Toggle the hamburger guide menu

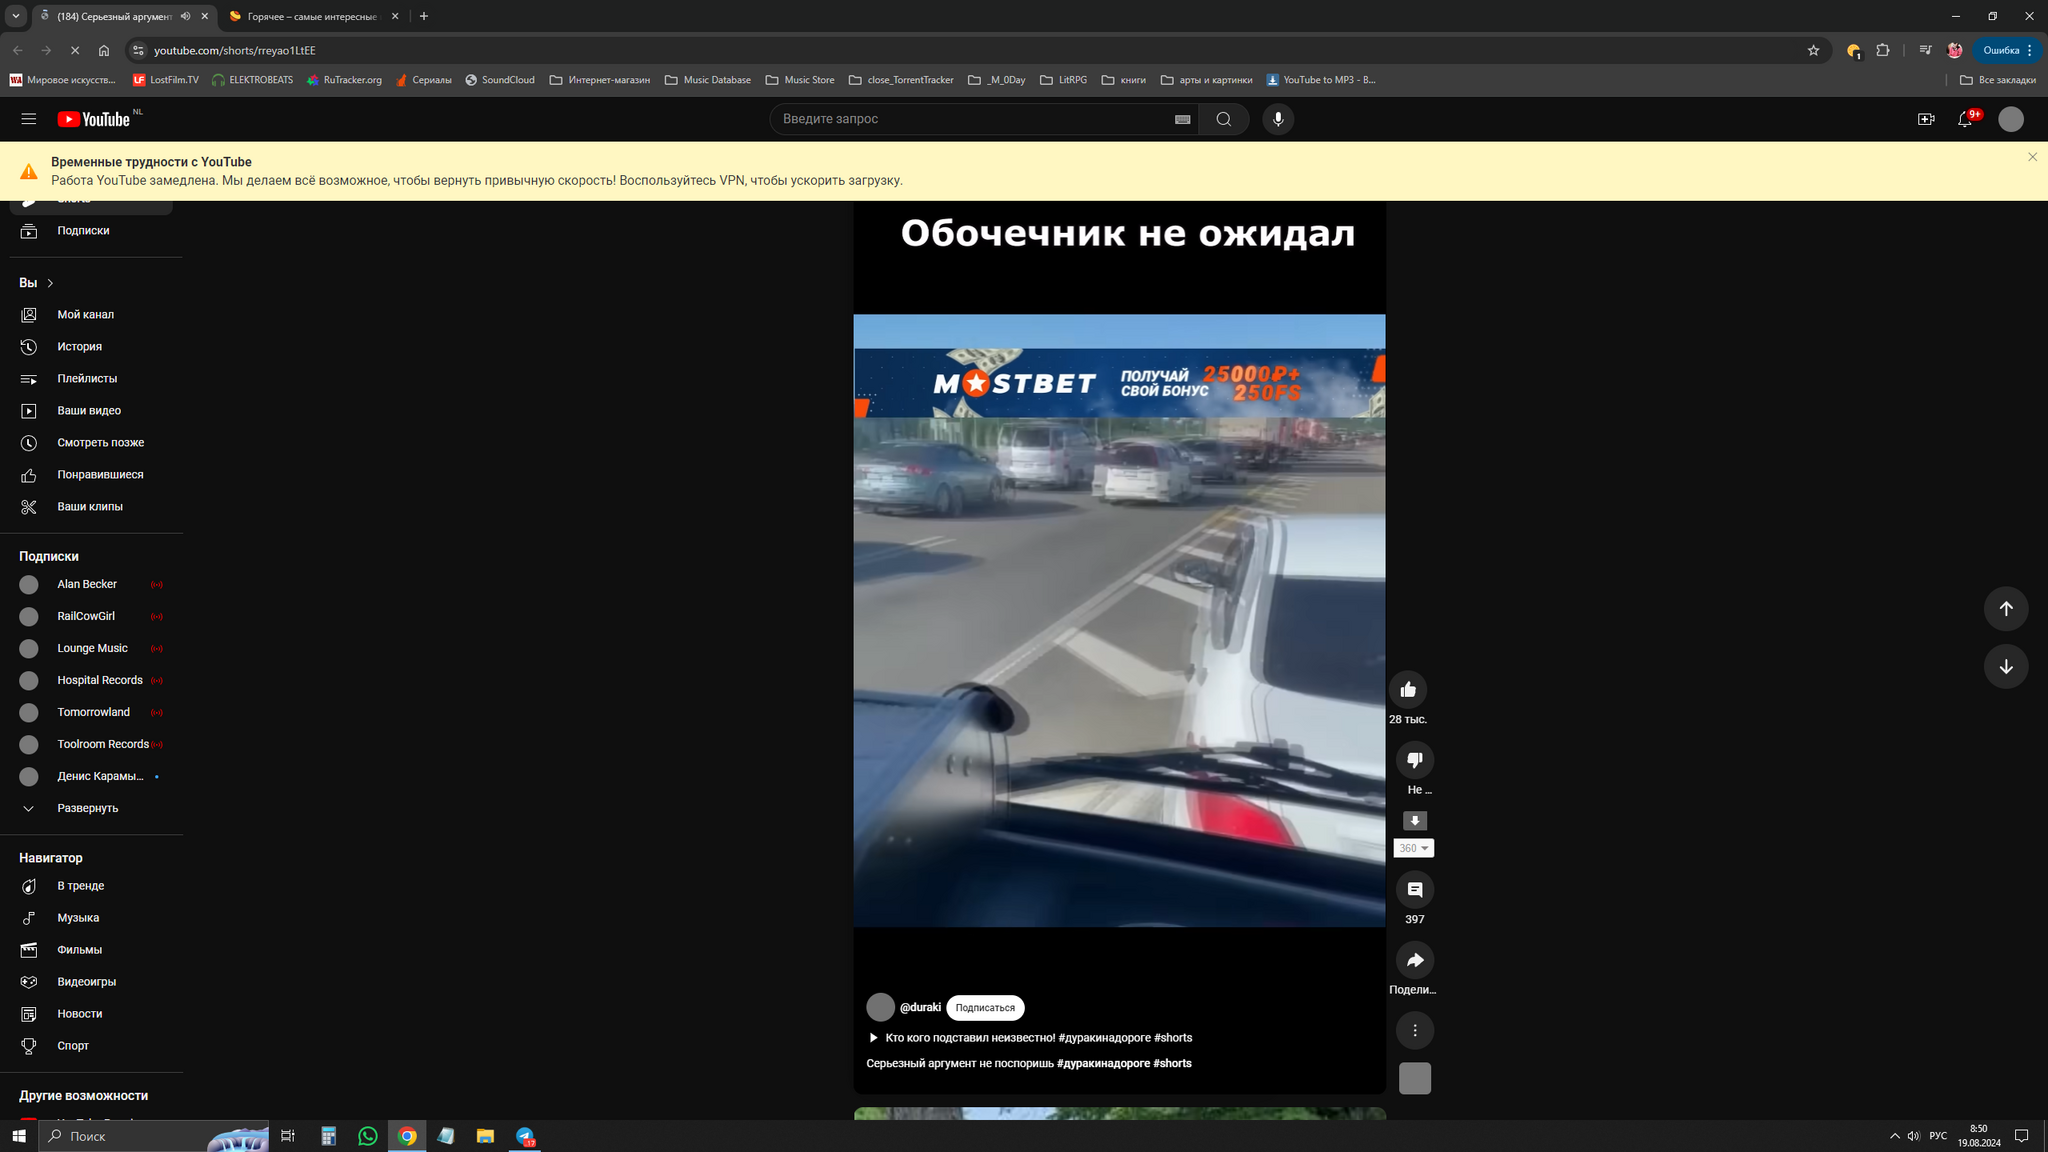coord(28,119)
